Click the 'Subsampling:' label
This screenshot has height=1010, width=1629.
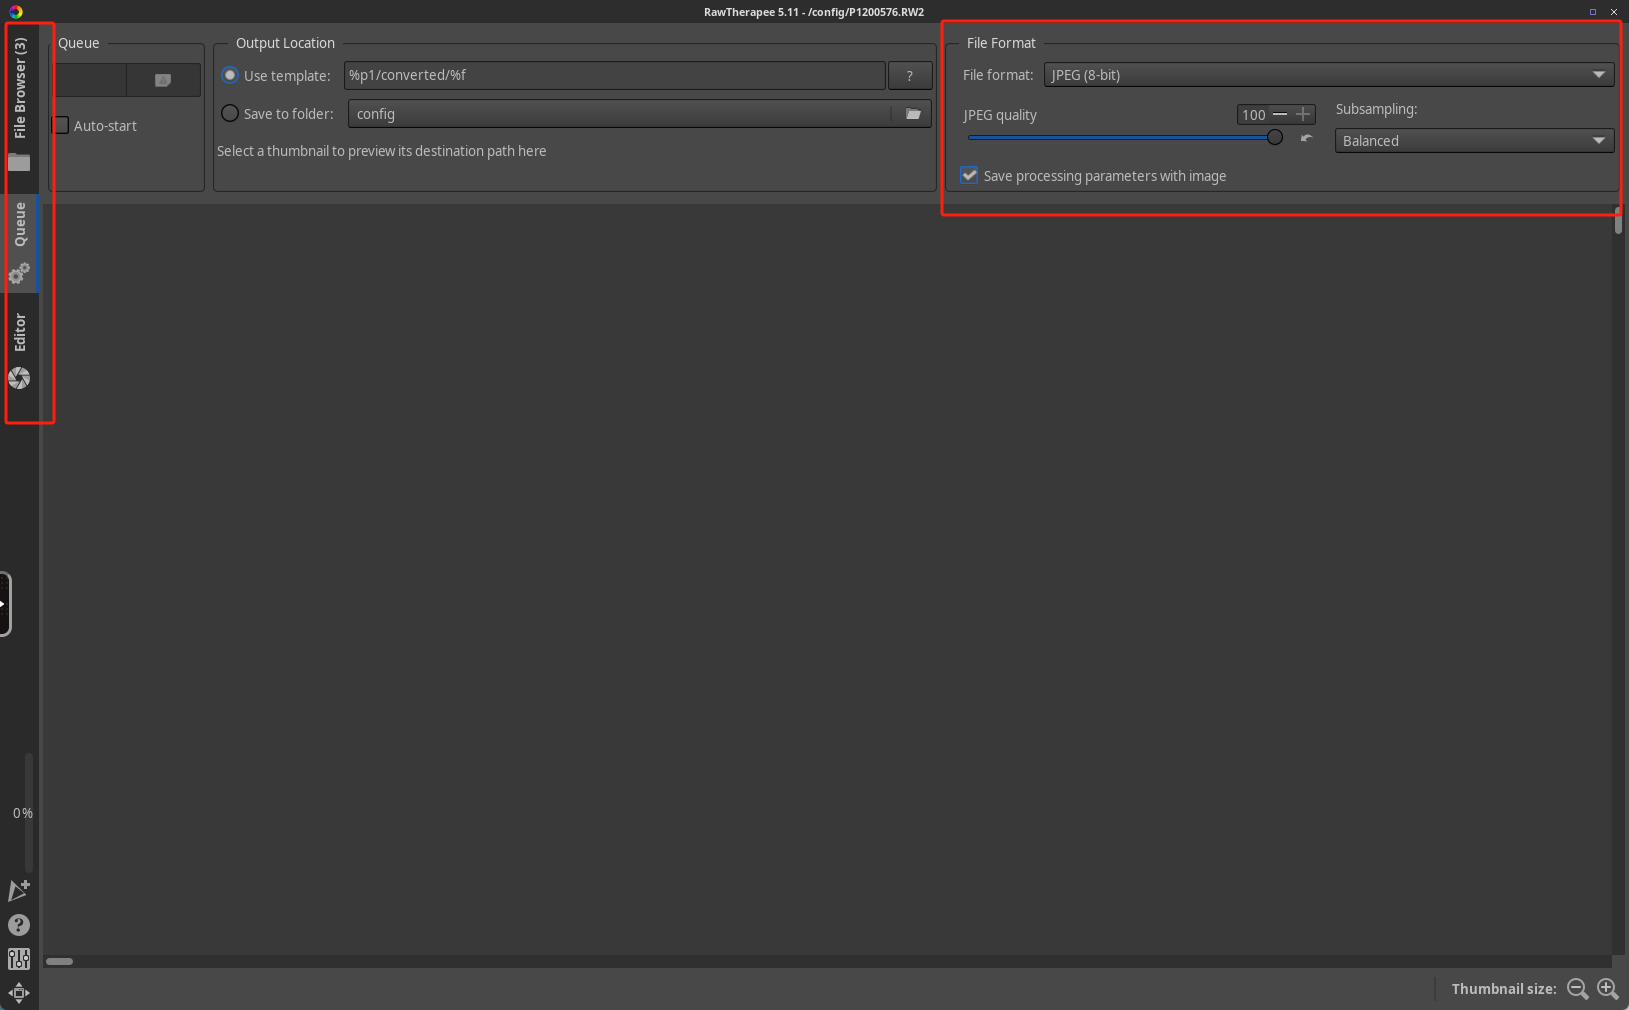coord(1376,109)
